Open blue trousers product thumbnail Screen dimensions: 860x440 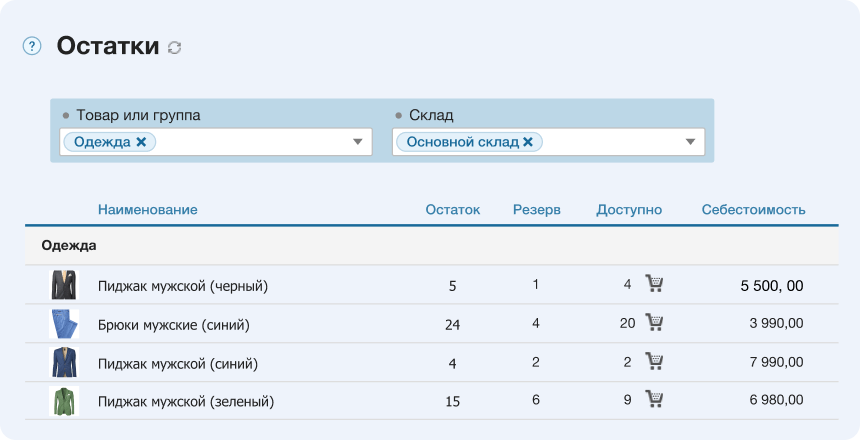pos(64,324)
